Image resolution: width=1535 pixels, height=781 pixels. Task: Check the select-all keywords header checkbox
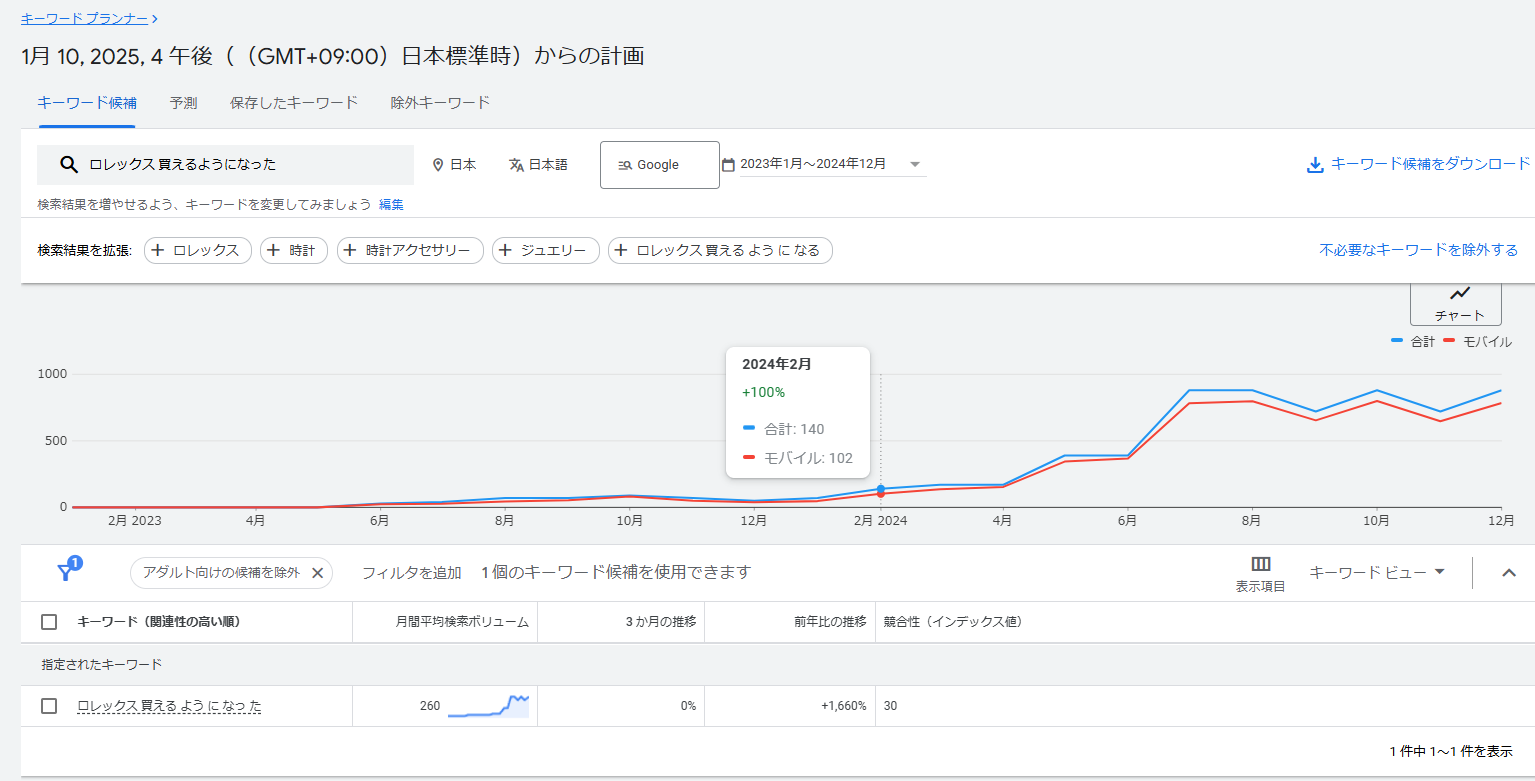[49, 622]
